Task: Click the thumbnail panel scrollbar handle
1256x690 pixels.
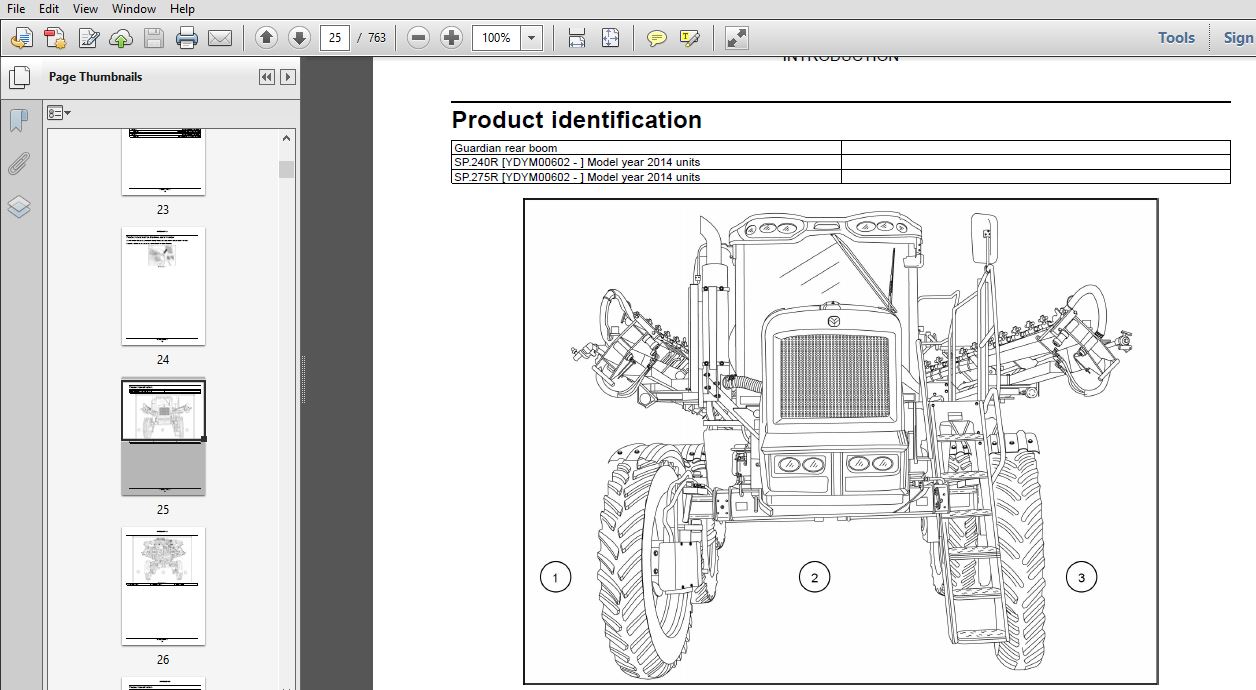Action: pyautogui.click(x=287, y=168)
